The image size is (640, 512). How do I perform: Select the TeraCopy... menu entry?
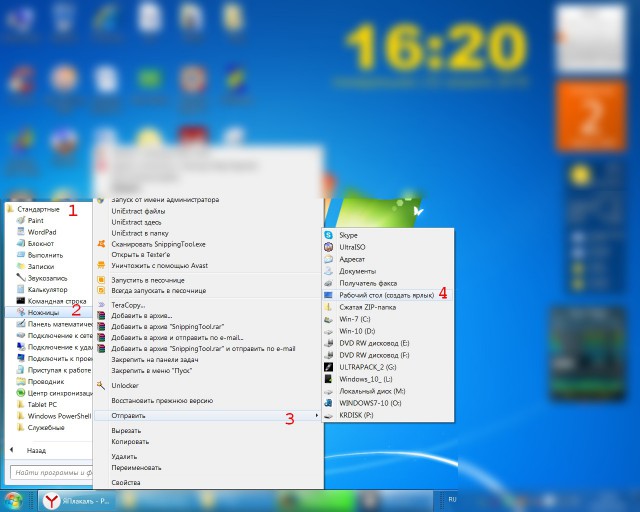tap(128, 305)
